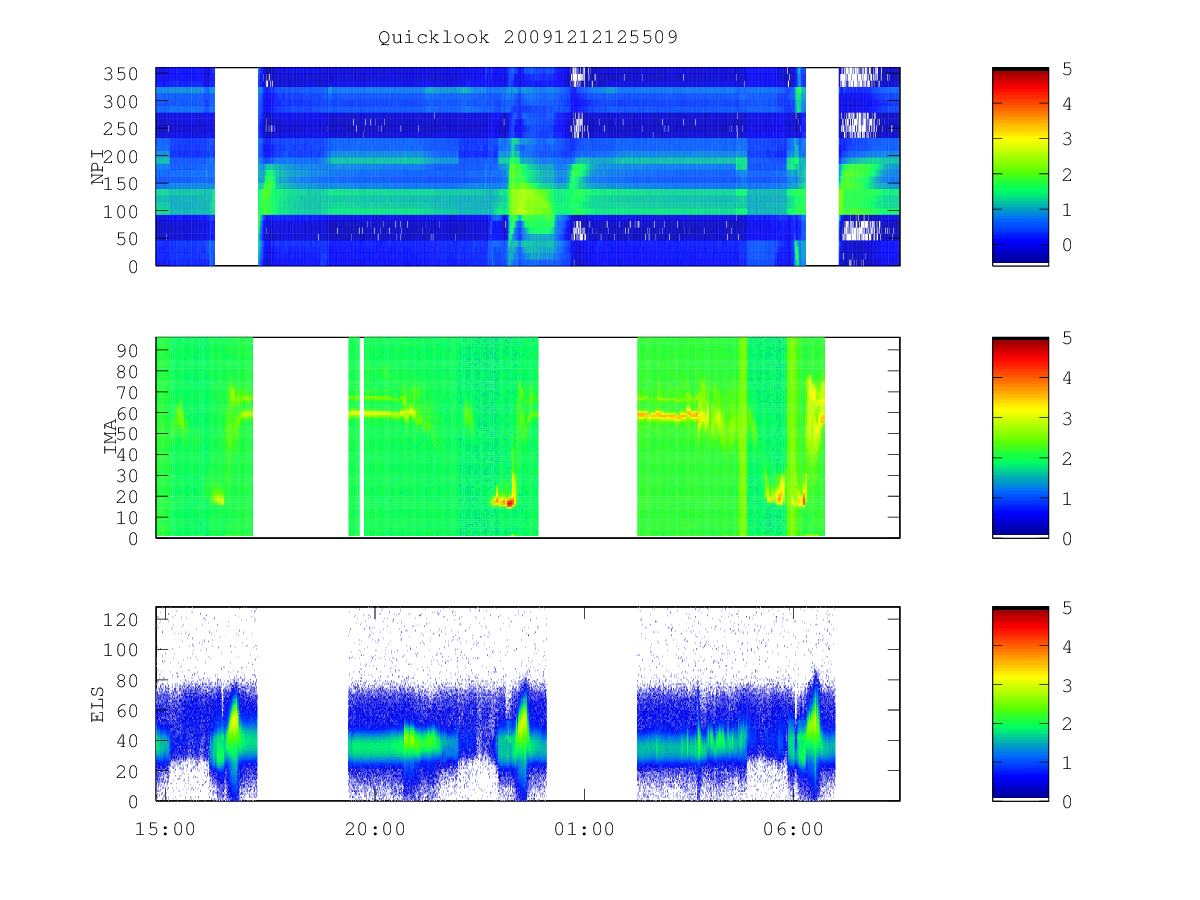This screenshot has width=1200, height=900.
Task: Click the 350 tick on NPI axis
Action: click(x=120, y=74)
